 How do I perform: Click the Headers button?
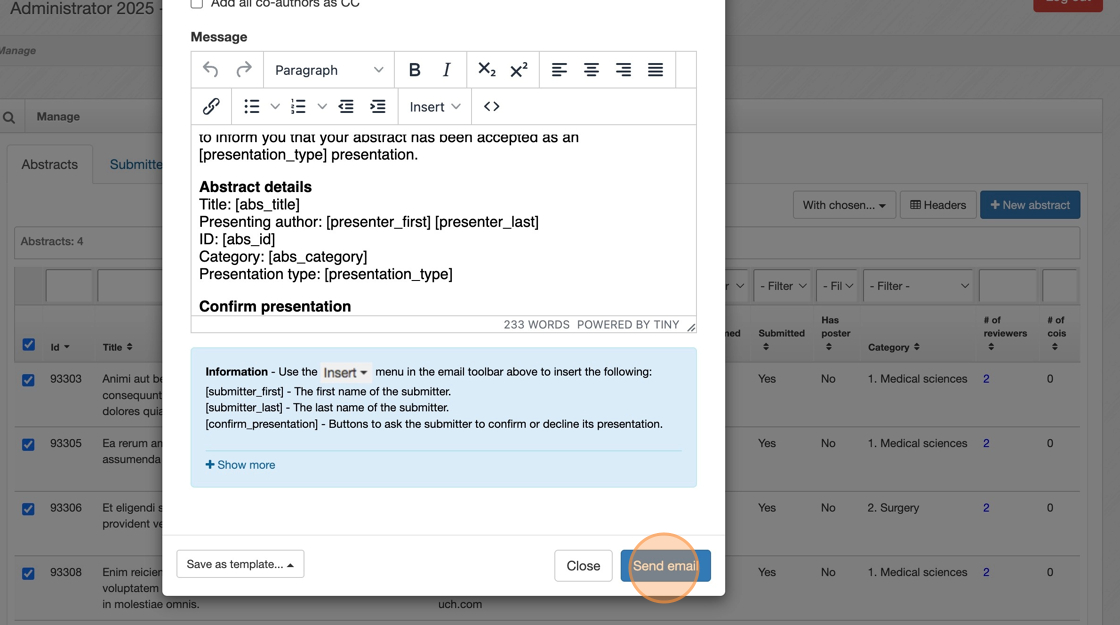tap(937, 205)
